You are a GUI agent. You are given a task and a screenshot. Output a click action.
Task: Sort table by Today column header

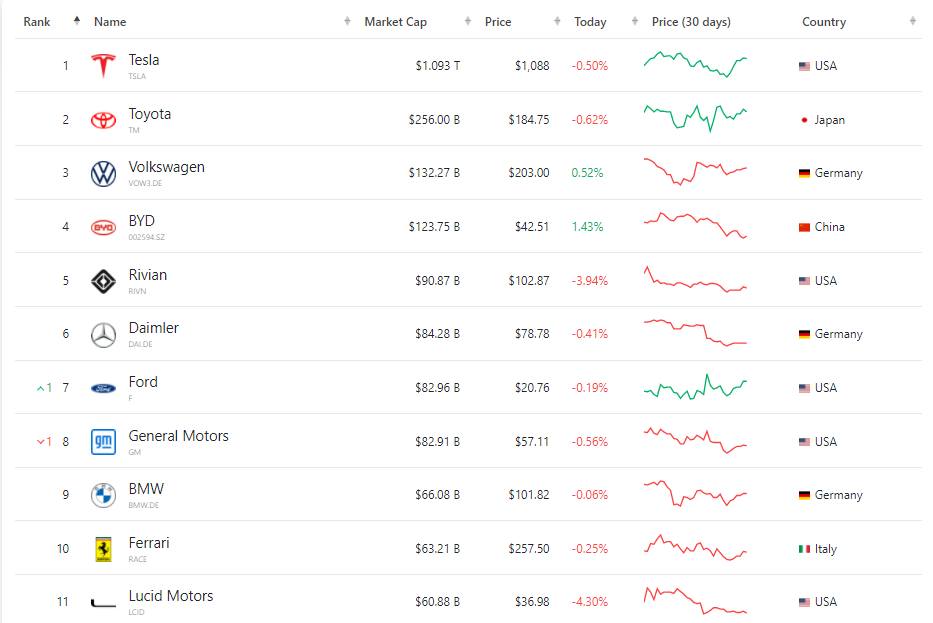click(x=590, y=22)
